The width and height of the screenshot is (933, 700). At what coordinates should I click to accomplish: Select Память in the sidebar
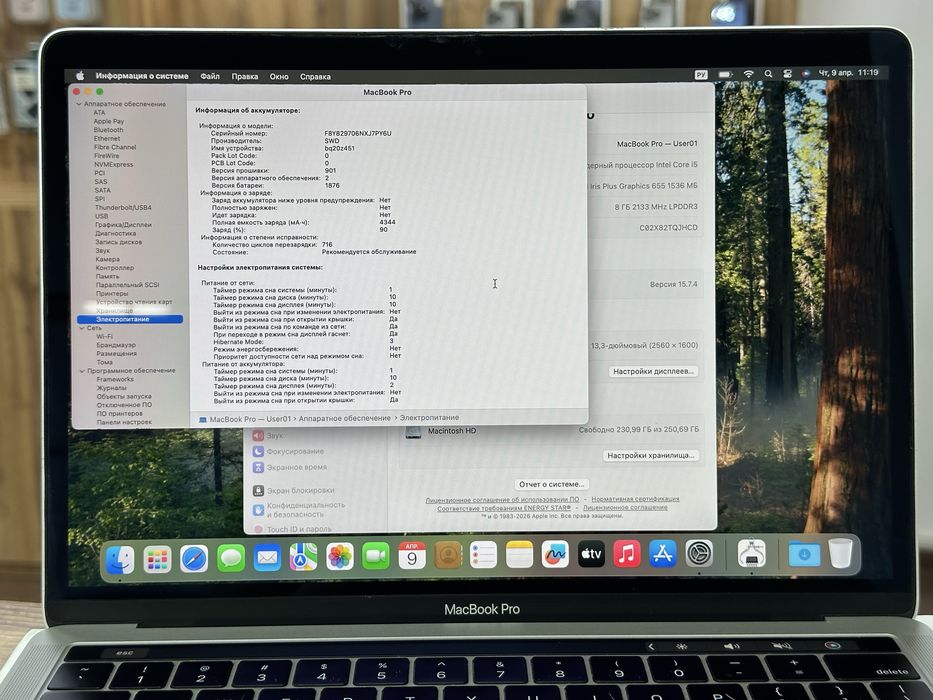click(107, 276)
